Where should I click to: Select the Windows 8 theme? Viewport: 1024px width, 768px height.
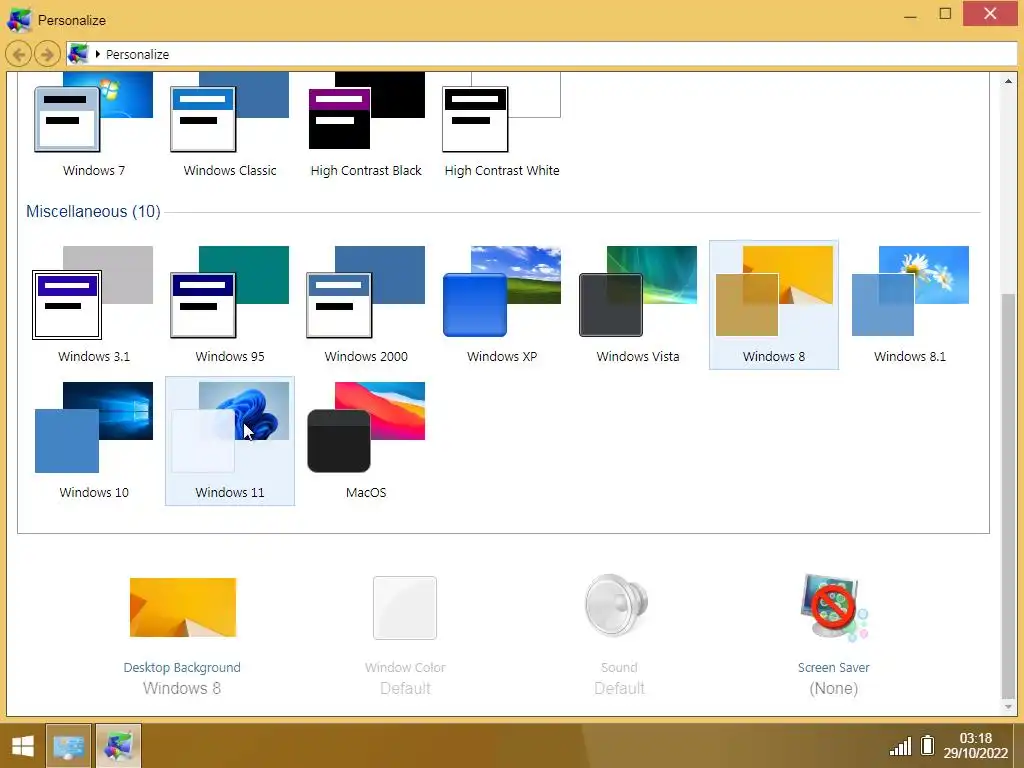click(x=774, y=304)
